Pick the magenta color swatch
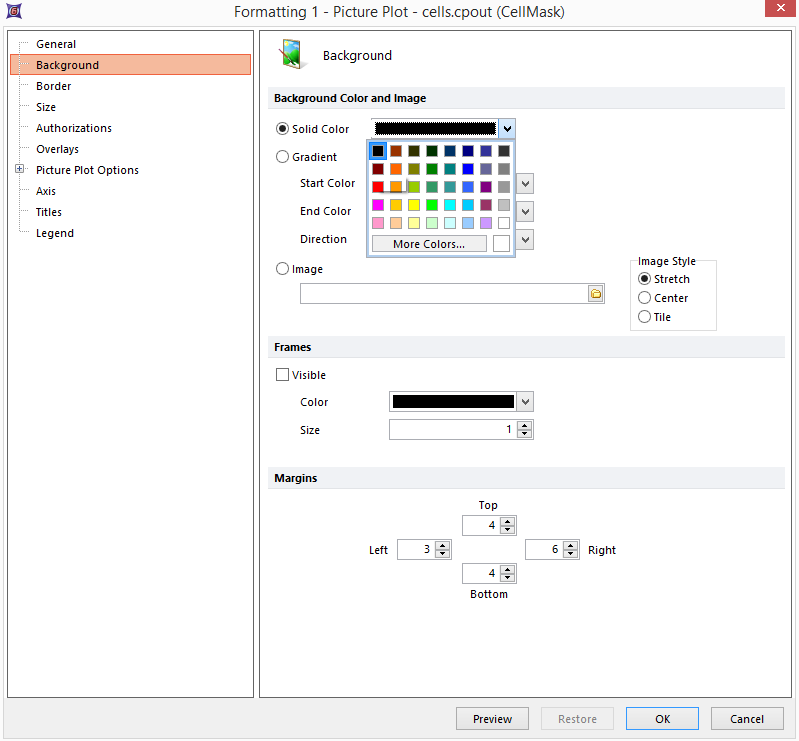 pos(378,205)
